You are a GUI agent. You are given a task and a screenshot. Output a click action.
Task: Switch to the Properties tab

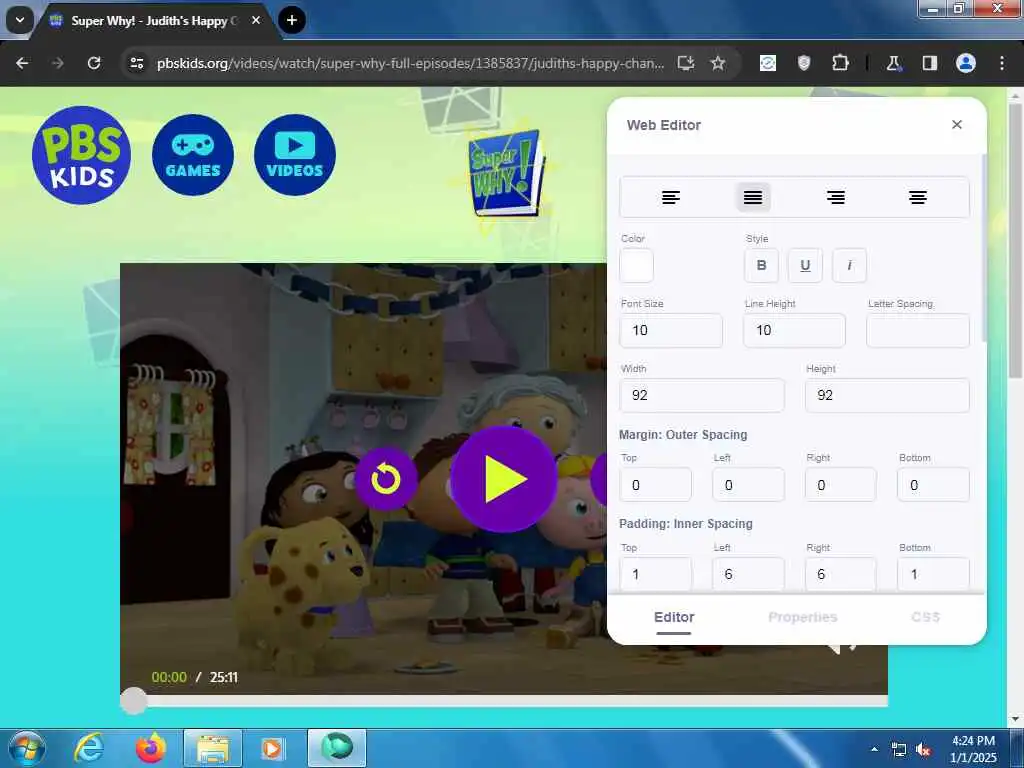pyautogui.click(x=803, y=617)
